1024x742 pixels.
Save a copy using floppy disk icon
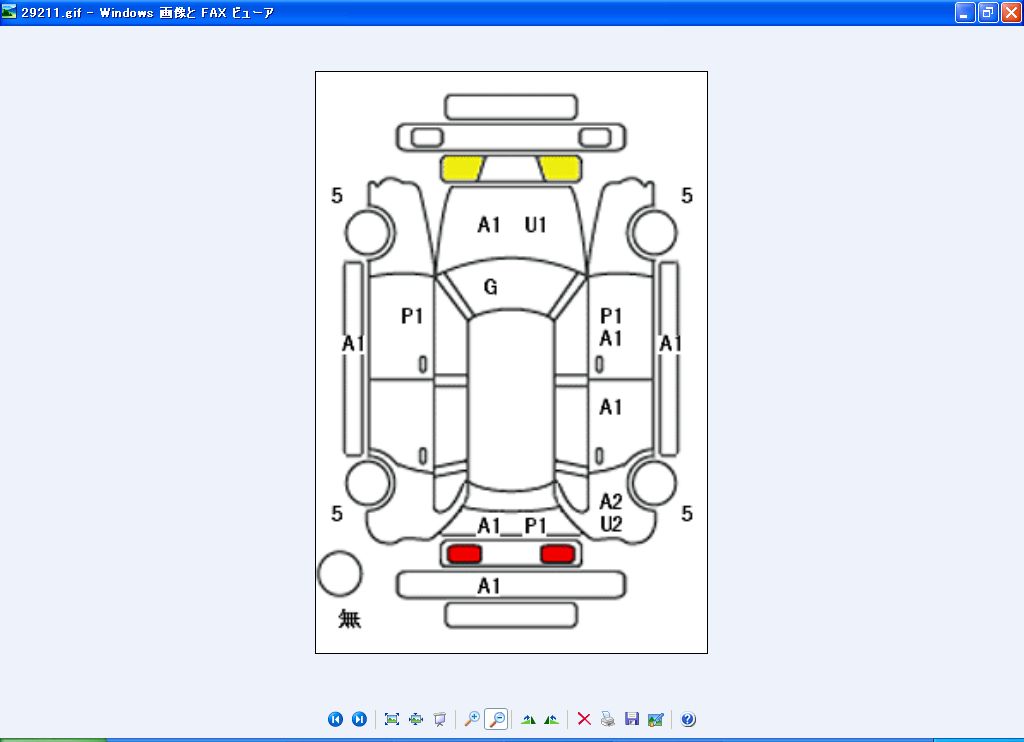click(x=631, y=719)
